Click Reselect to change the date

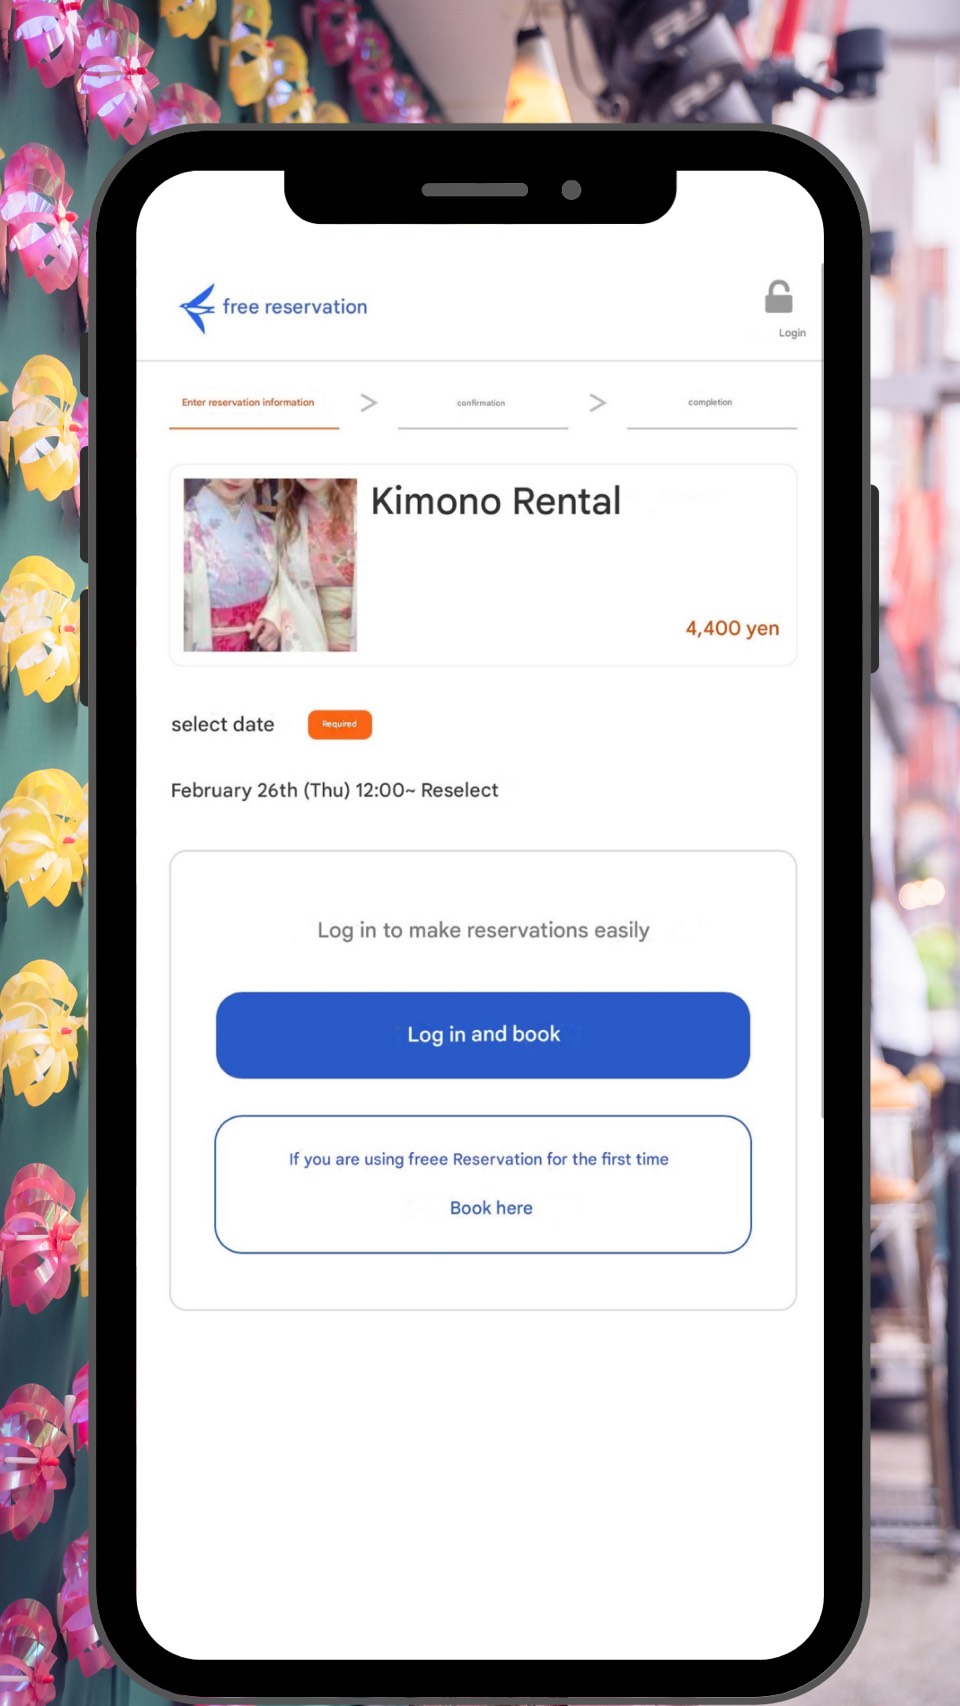(459, 790)
